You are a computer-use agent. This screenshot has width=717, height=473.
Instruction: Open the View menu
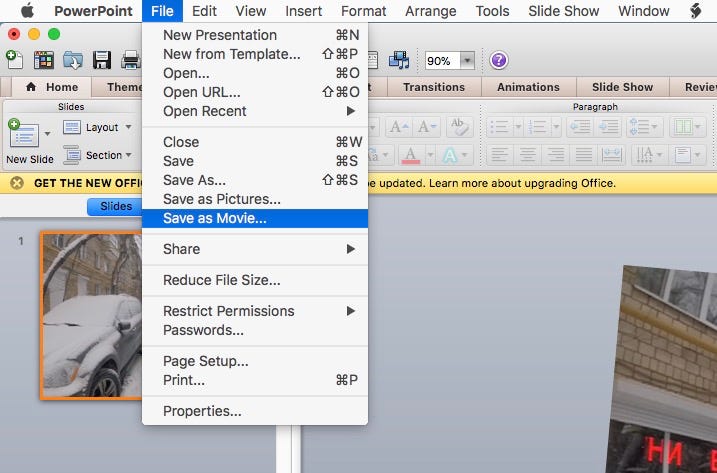click(251, 11)
